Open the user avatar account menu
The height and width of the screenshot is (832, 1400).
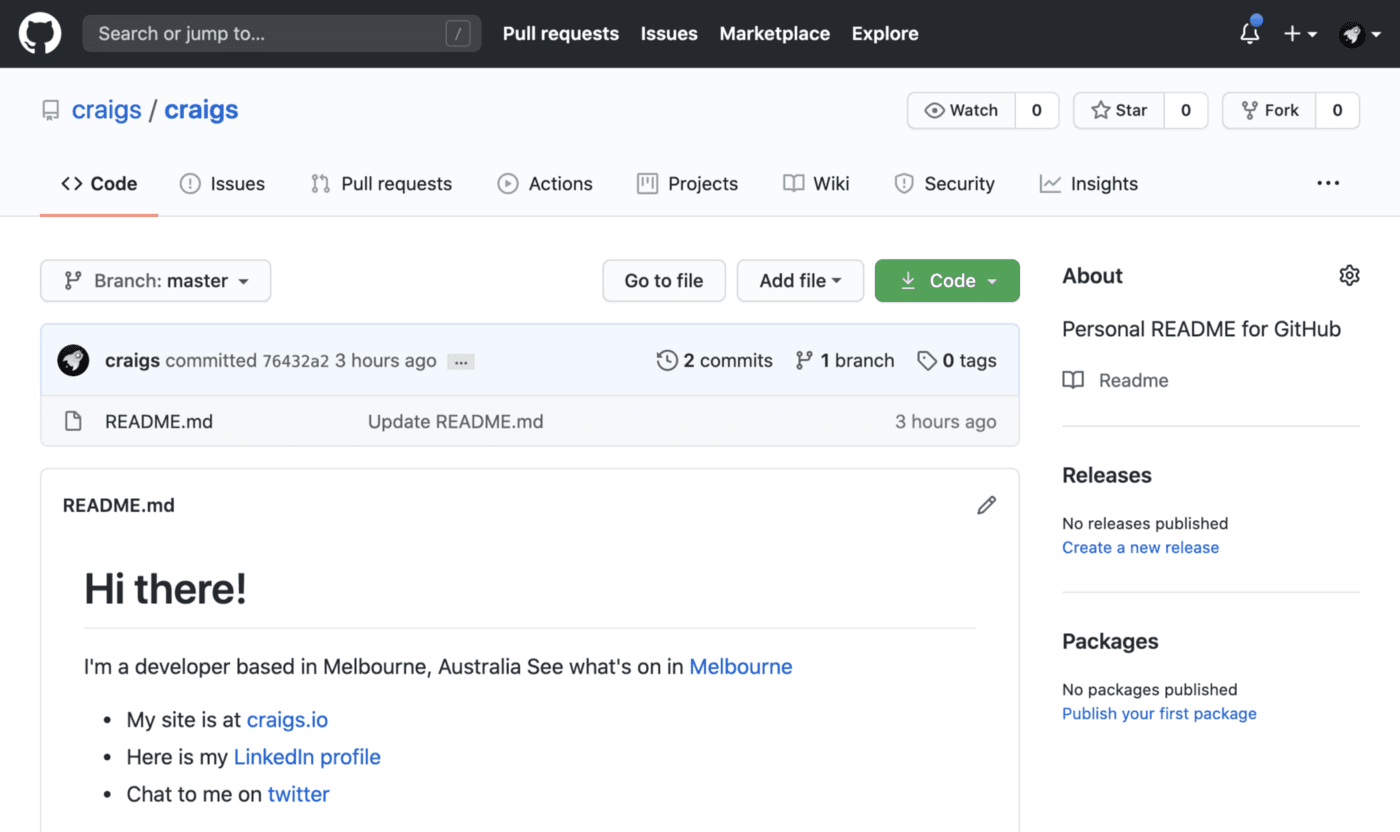click(x=1361, y=34)
